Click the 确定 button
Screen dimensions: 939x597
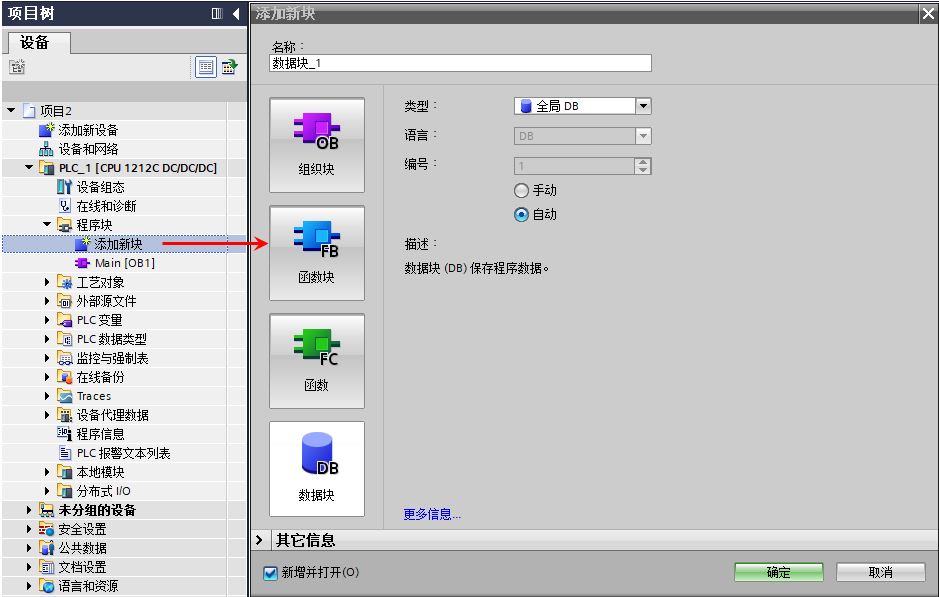(779, 572)
